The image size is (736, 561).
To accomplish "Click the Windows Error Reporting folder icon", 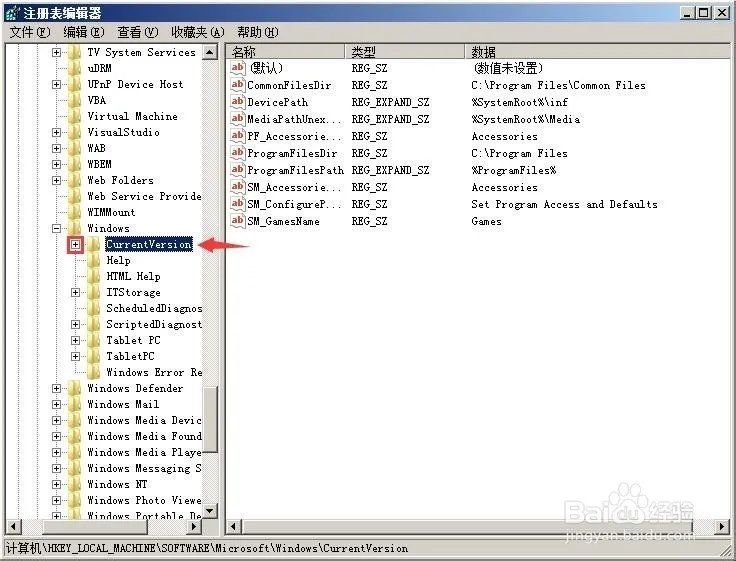I will coord(94,372).
